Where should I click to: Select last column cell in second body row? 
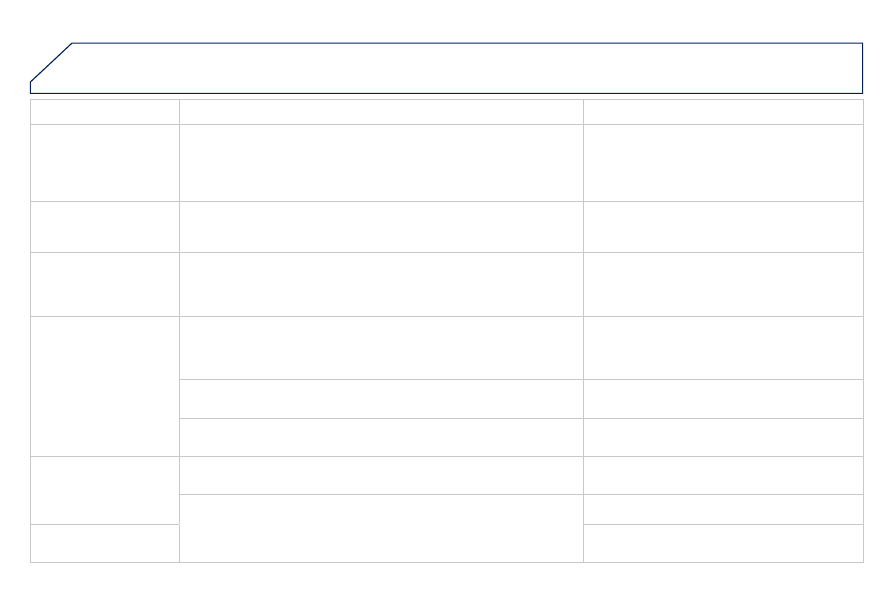pos(723,227)
